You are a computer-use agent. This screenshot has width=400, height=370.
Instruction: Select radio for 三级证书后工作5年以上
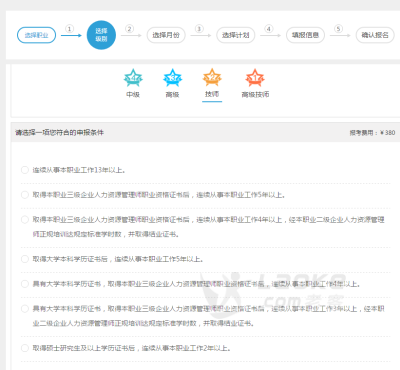point(25,195)
